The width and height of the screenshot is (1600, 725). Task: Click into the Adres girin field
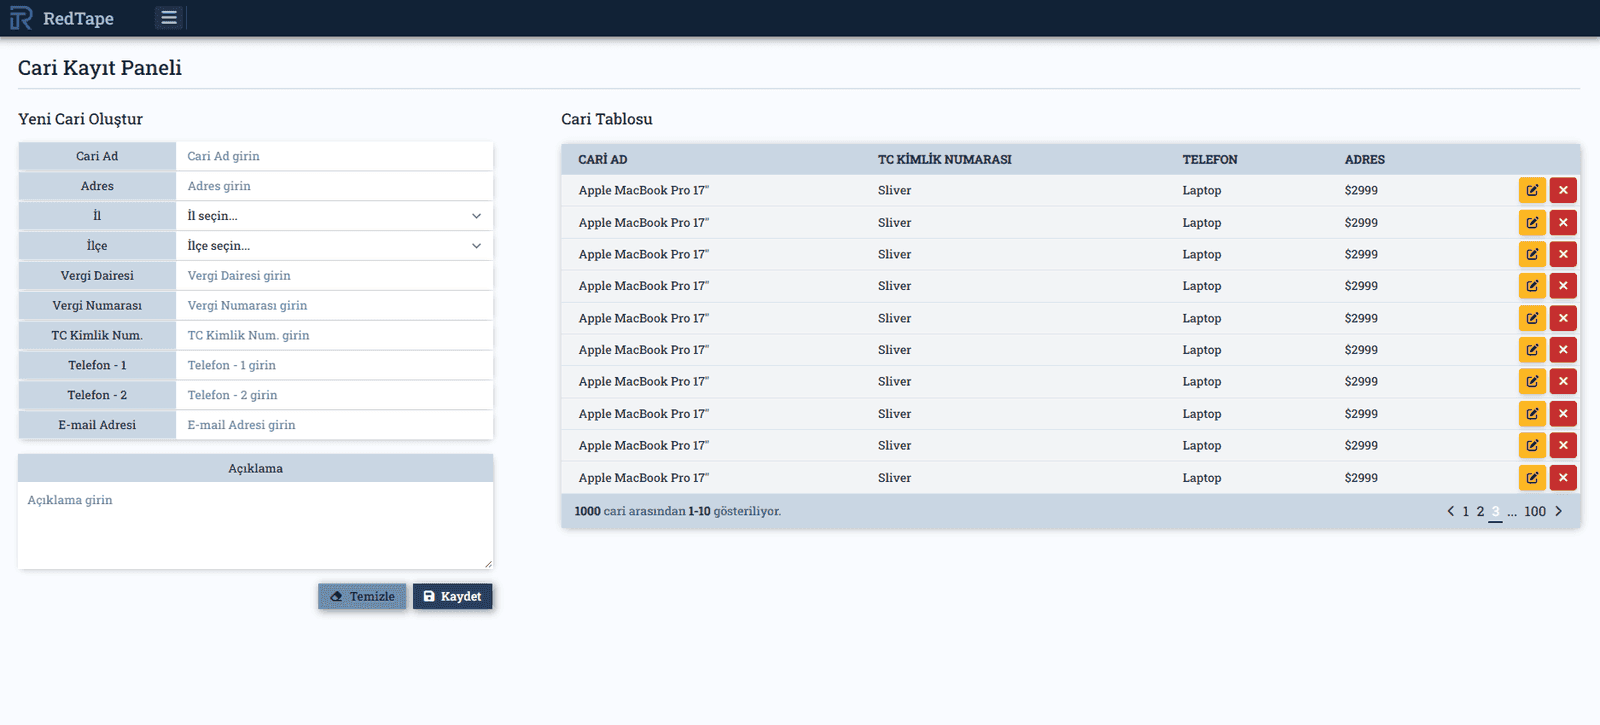tap(334, 186)
